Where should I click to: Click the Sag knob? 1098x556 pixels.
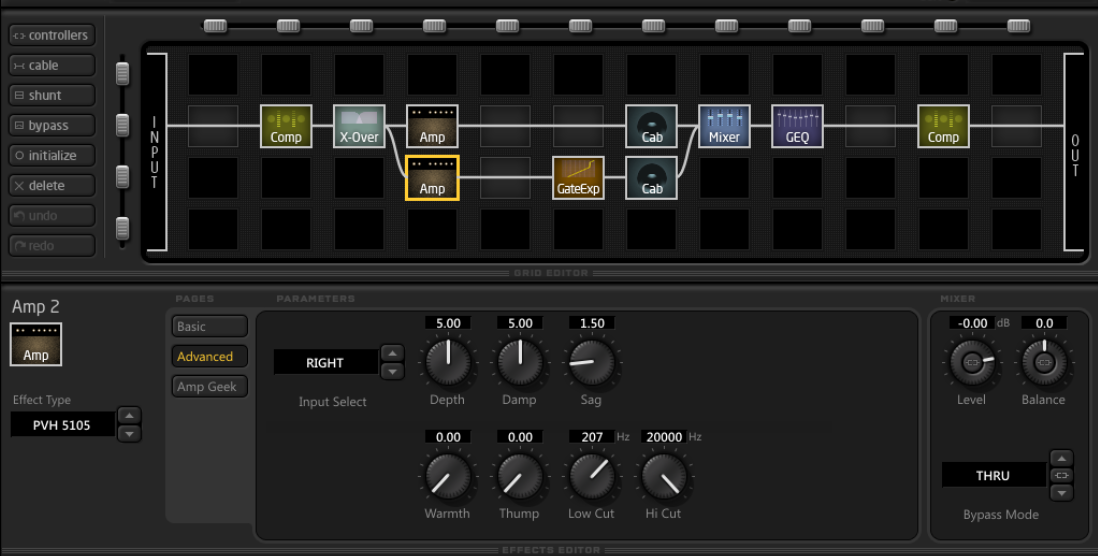pos(592,363)
